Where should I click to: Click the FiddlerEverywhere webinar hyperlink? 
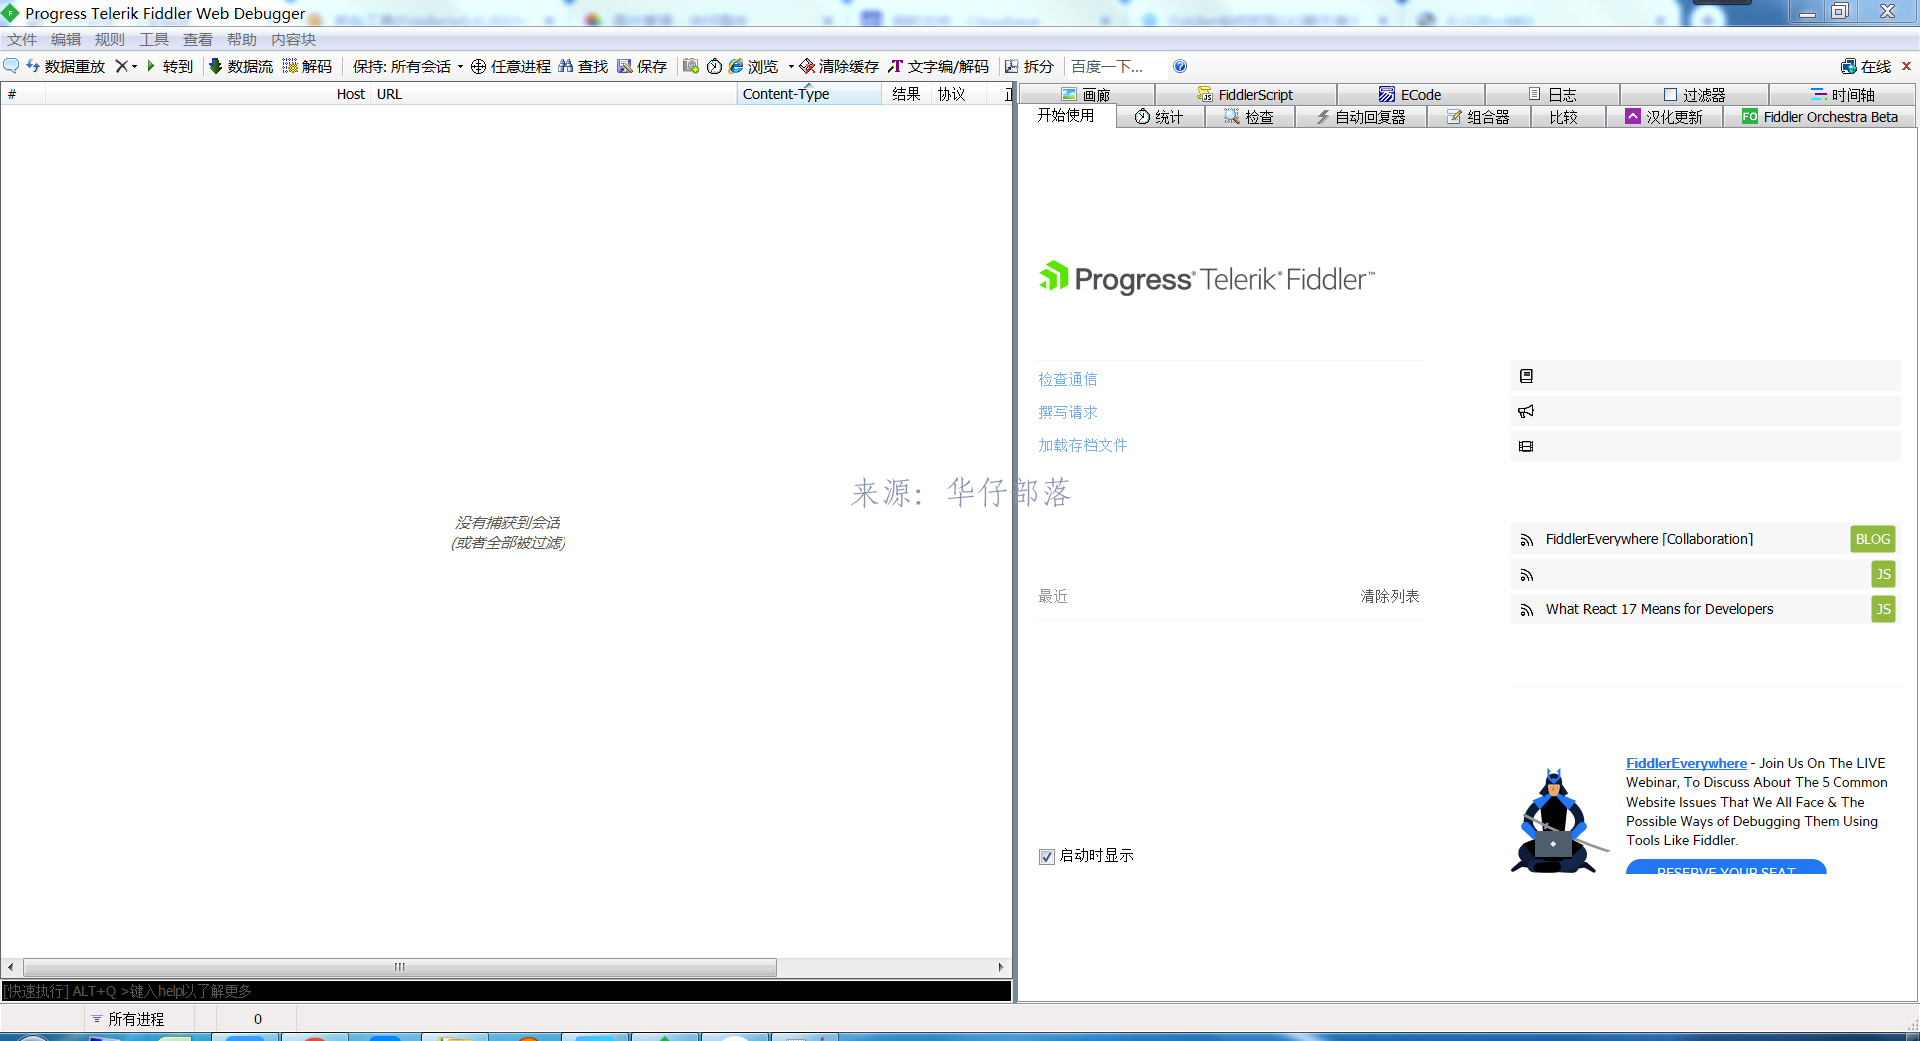1686,763
